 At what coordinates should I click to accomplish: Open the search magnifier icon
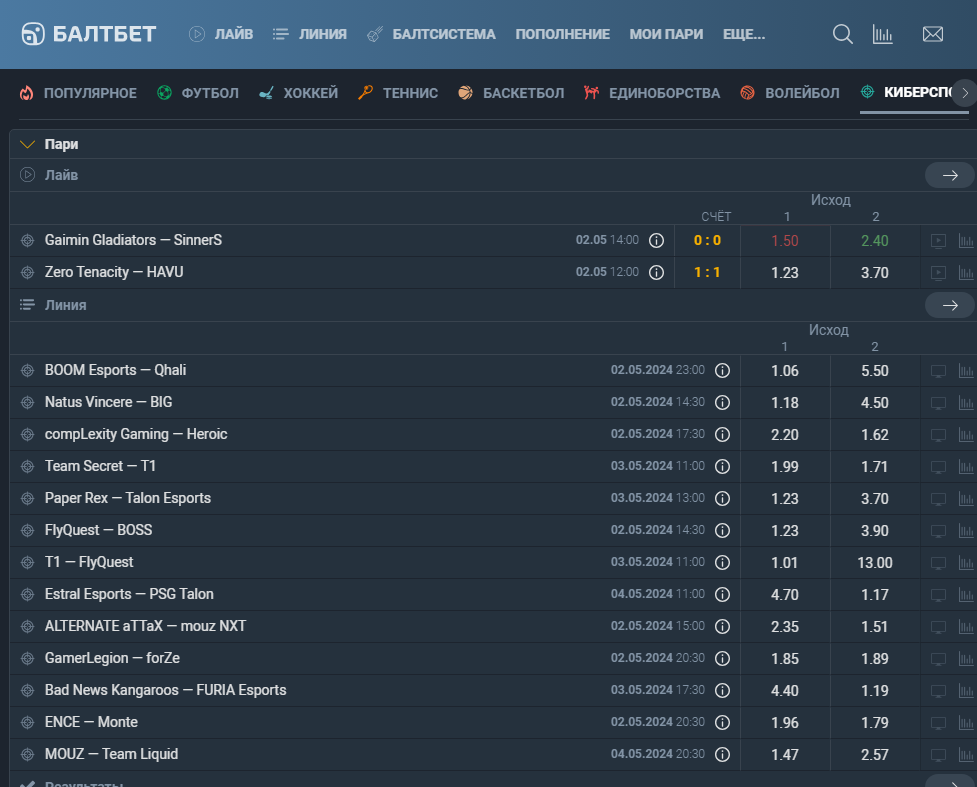[x=842, y=34]
